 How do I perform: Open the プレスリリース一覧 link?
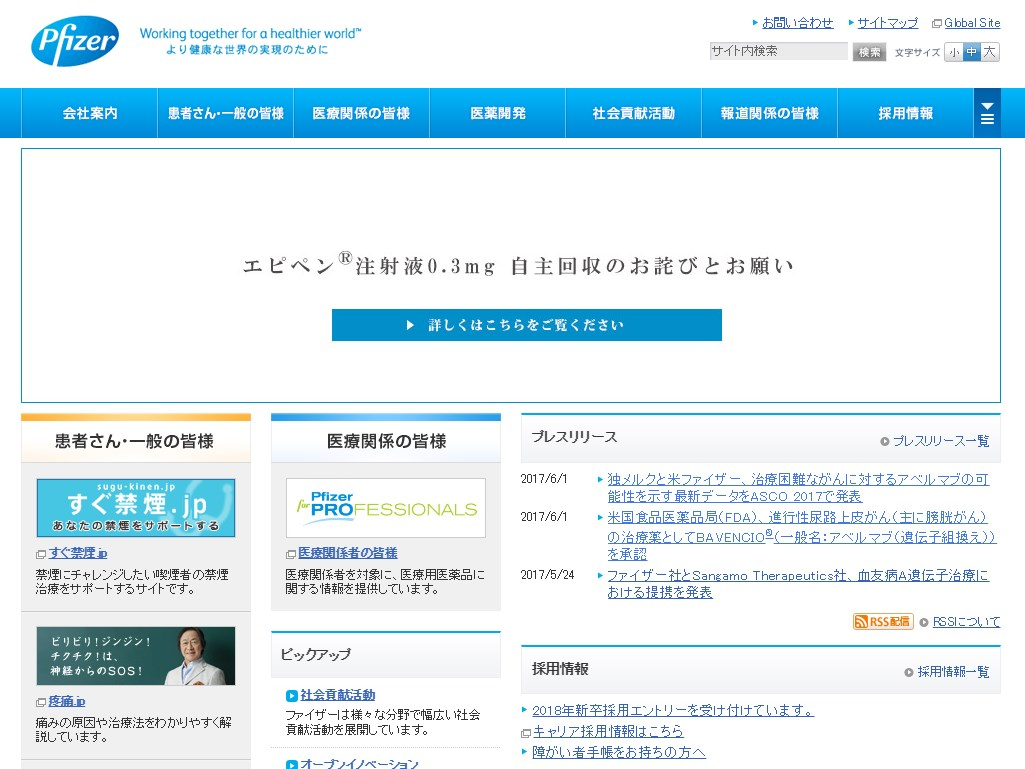[x=941, y=441]
